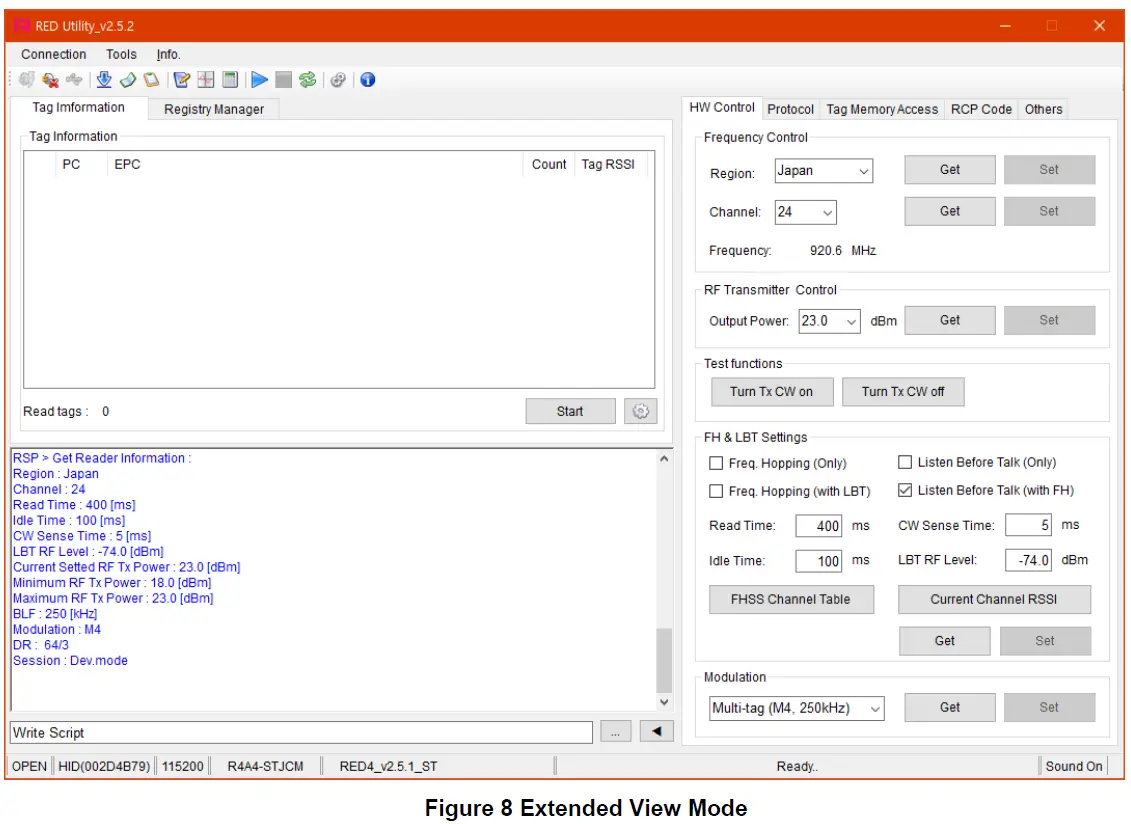Uncheck Listen Before Talk (with FH)

click(x=905, y=491)
